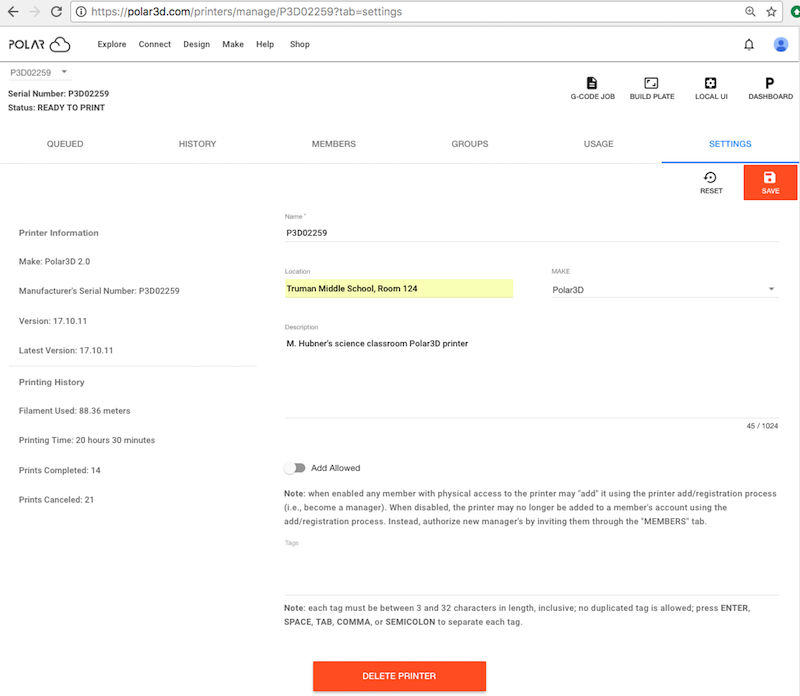Click the 'Version: 17.10.11' text
This screenshot has width=800, height=696.
53,321
